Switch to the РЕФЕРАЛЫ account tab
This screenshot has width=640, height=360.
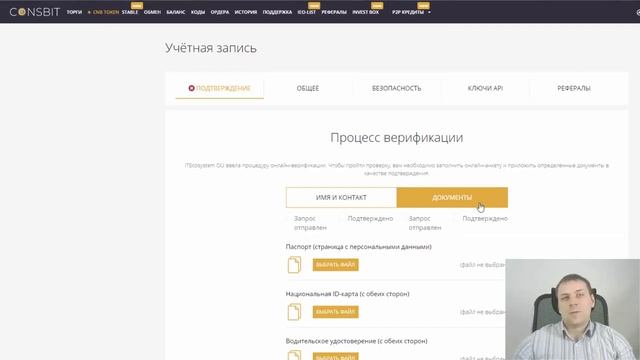click(573, 88)
